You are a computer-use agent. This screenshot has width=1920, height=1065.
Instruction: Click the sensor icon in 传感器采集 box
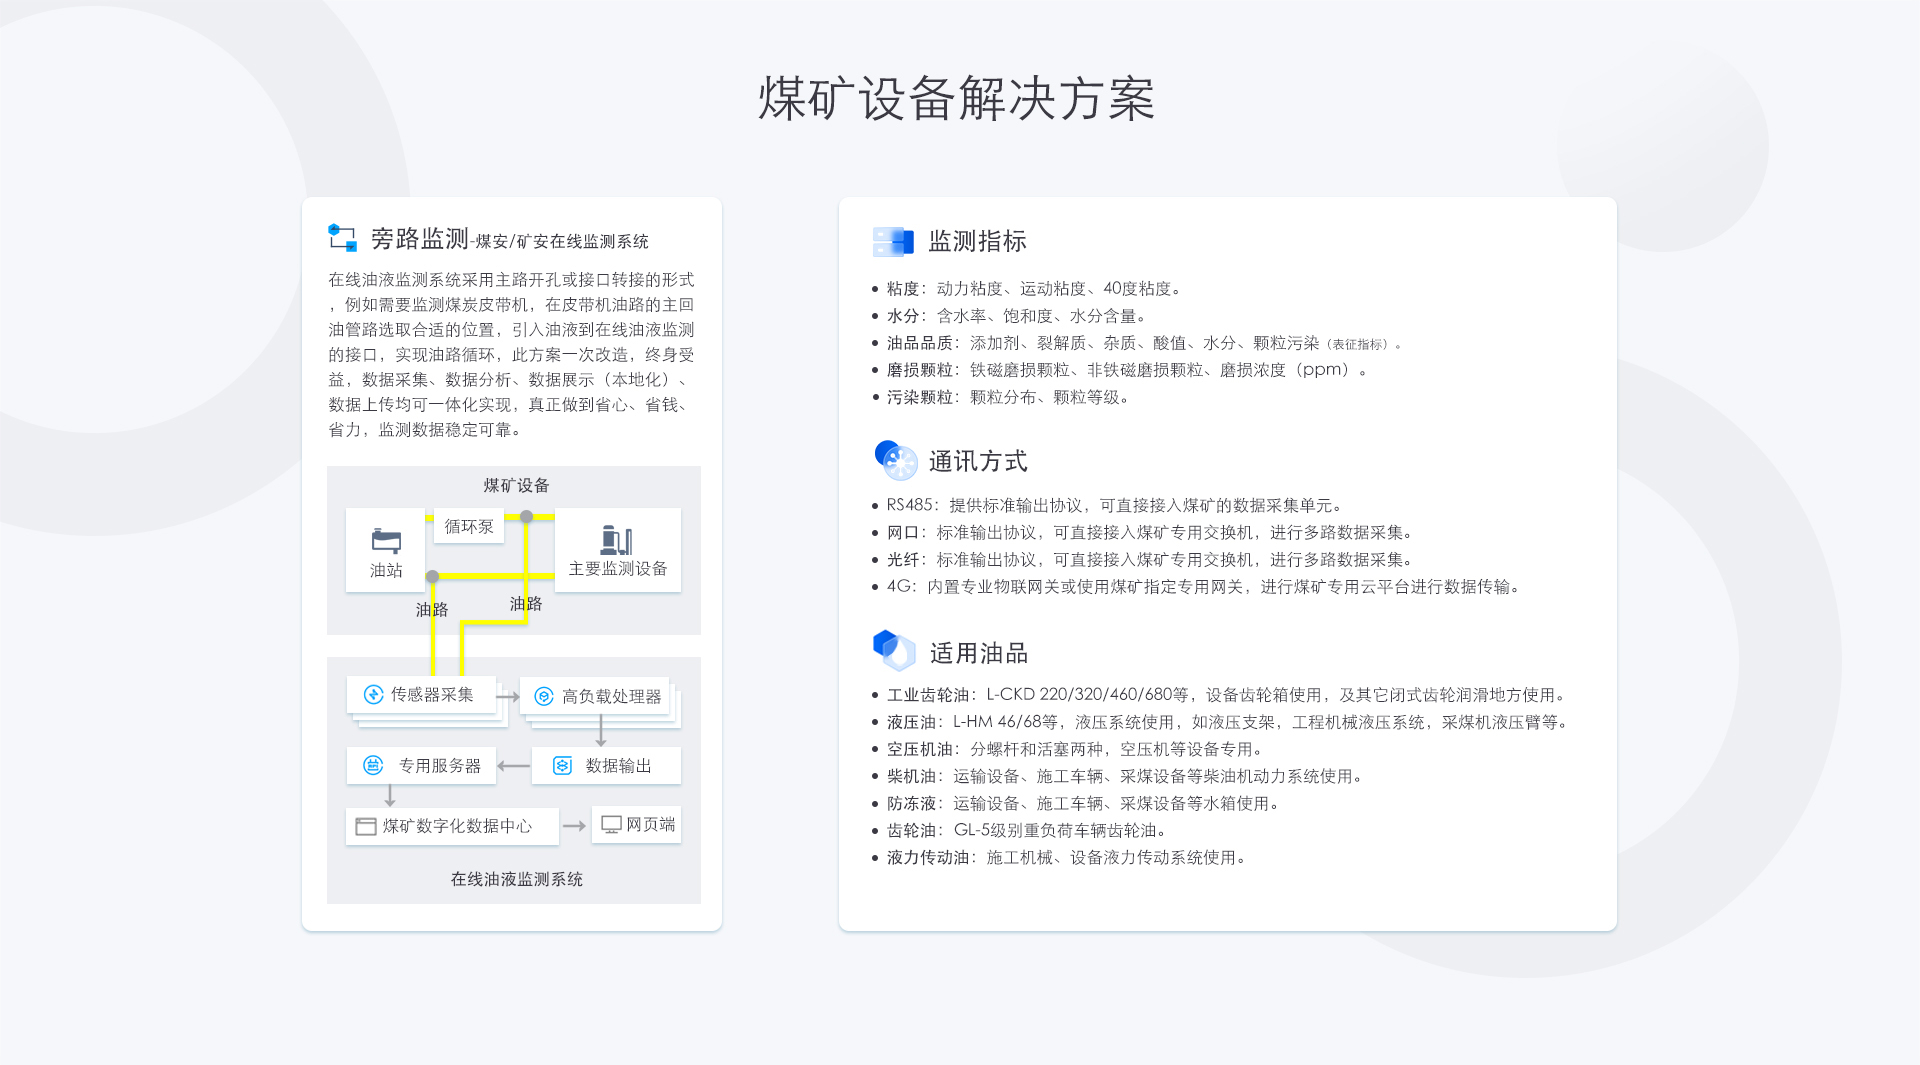click(373, 695)
